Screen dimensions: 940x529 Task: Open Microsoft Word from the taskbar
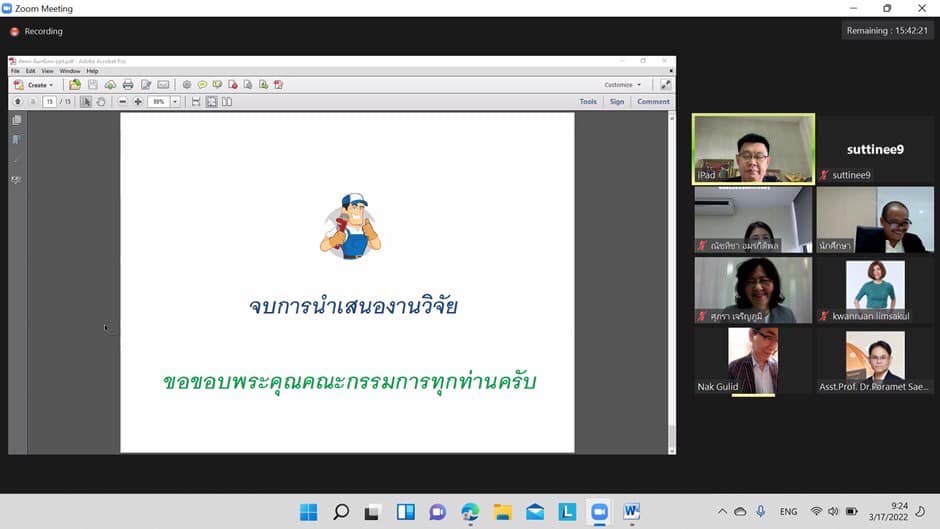[631, 511]
